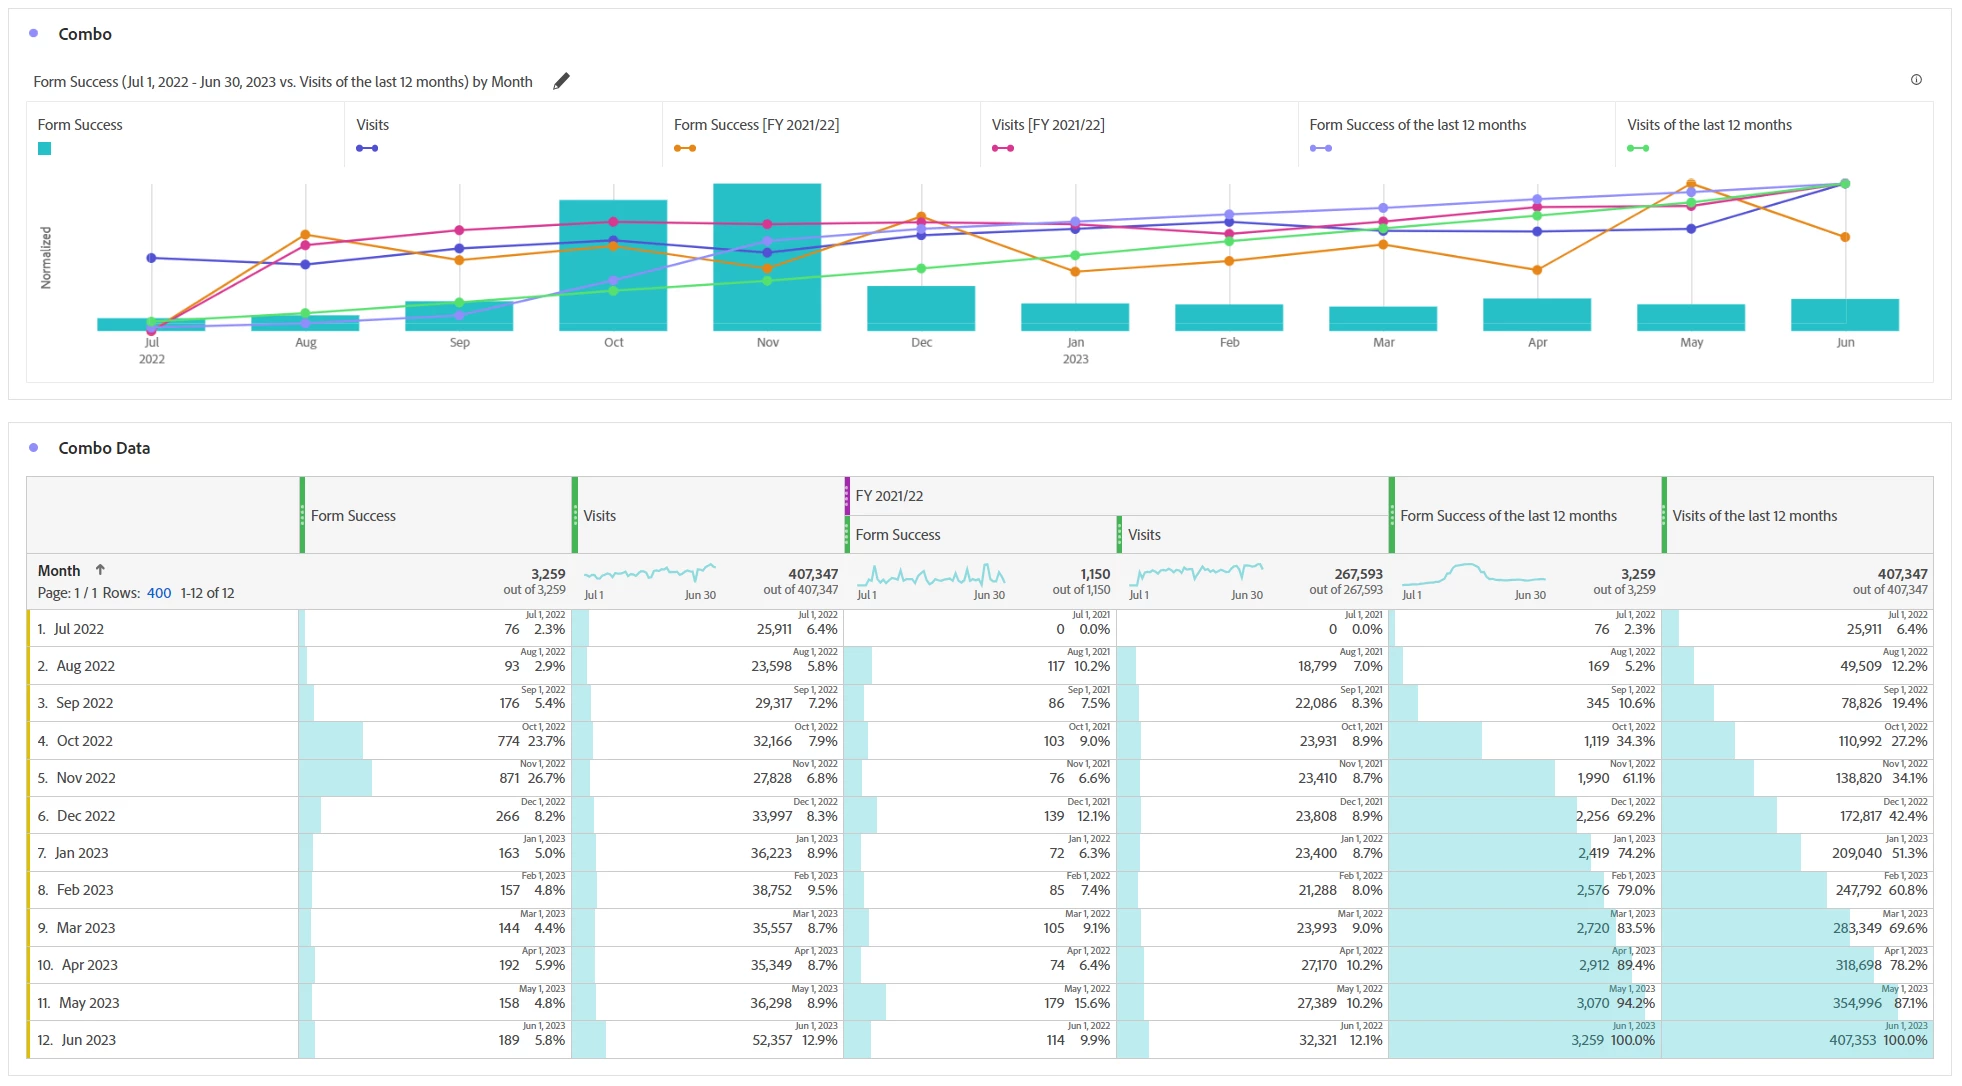Toggle the Form Success teal bar series legend
The height and width of the screenshot is (1086, 1962).
click(x=80, y=125)
